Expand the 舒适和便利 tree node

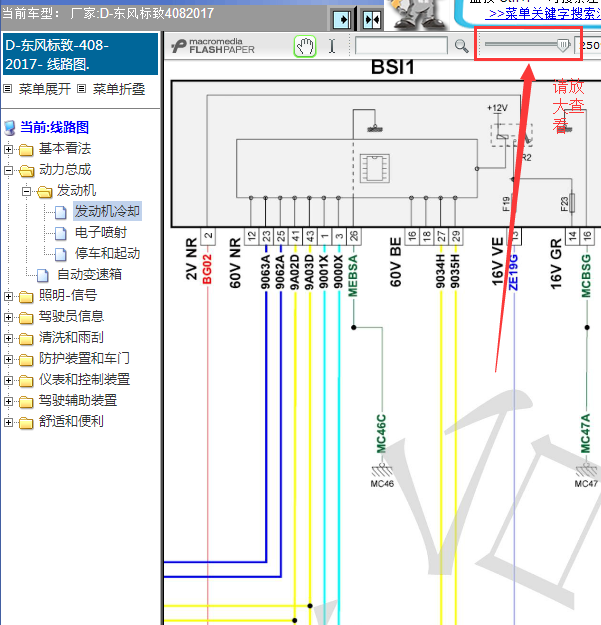[8, 422]
